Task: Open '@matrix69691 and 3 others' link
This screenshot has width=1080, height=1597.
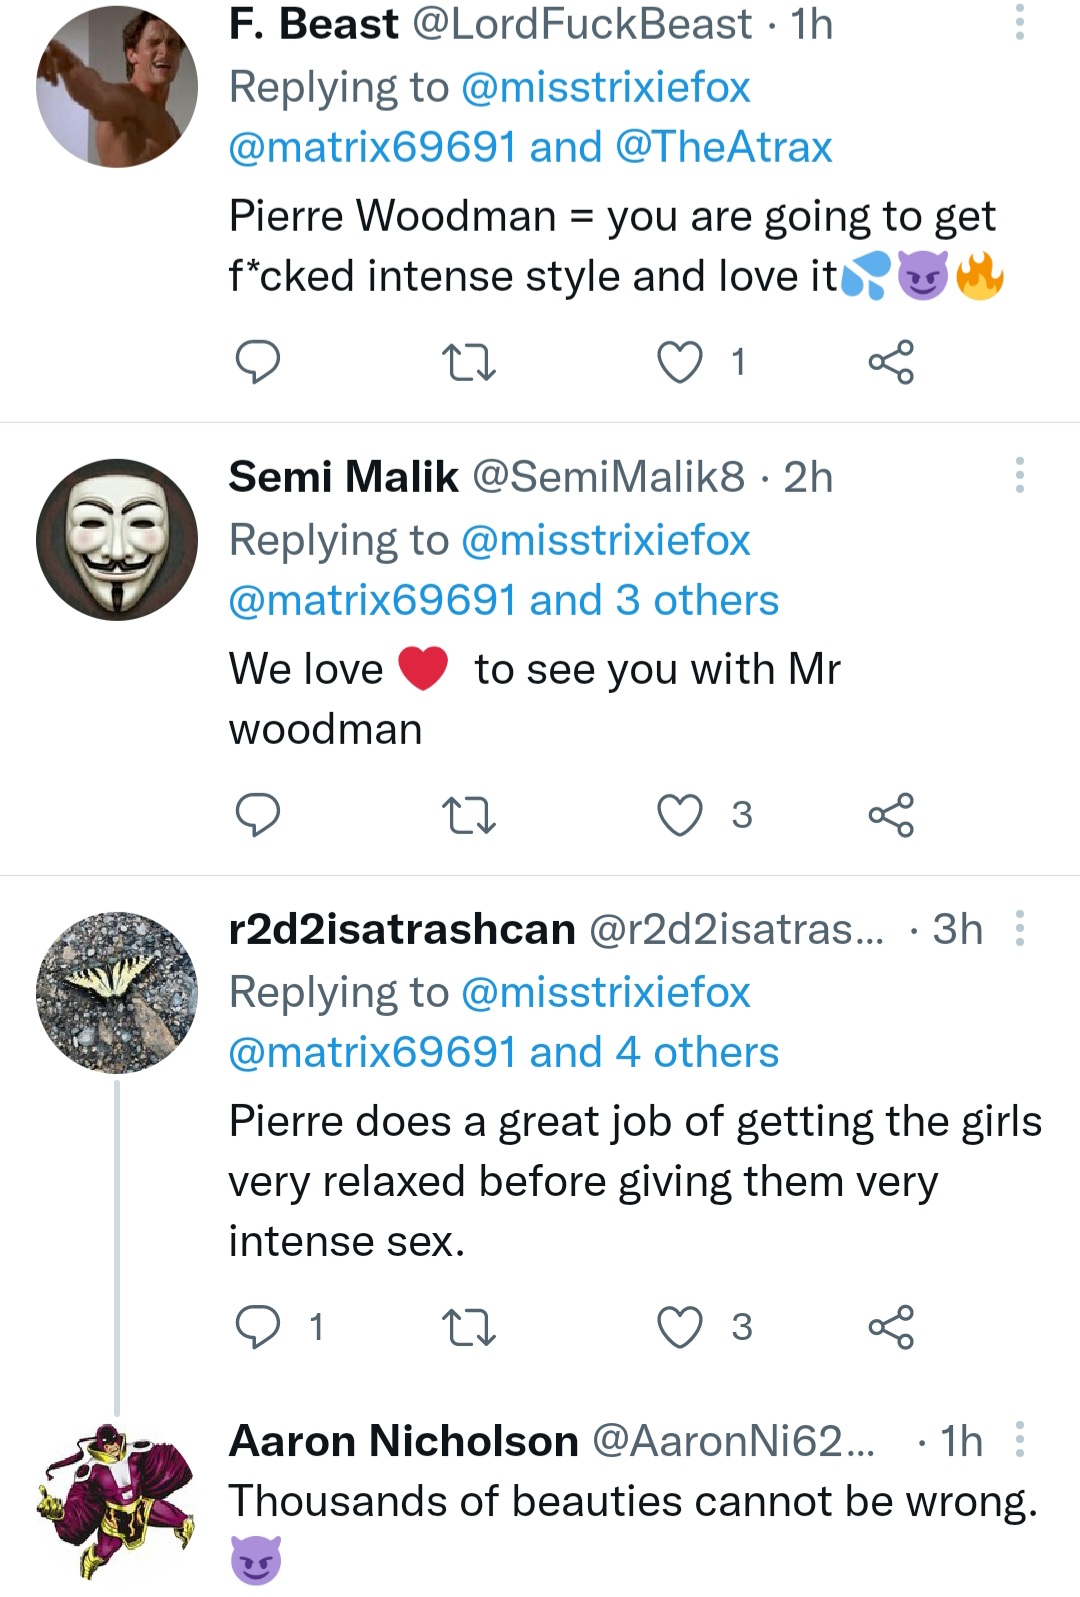Action: (503, 600)
